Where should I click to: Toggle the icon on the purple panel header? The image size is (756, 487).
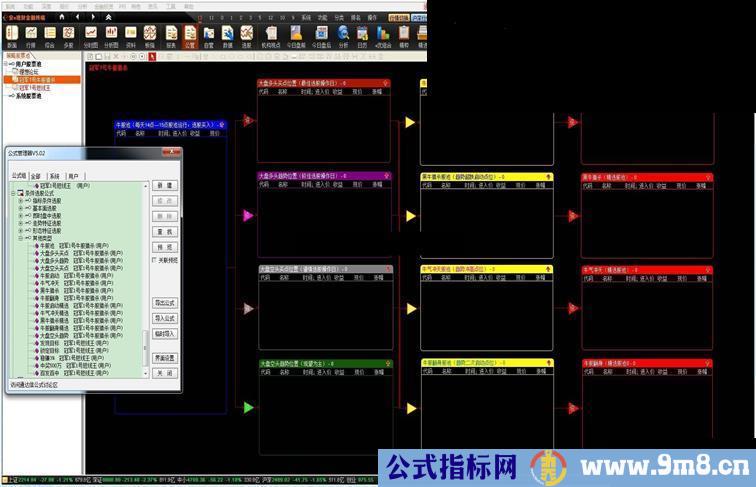[x=386, y=176]
